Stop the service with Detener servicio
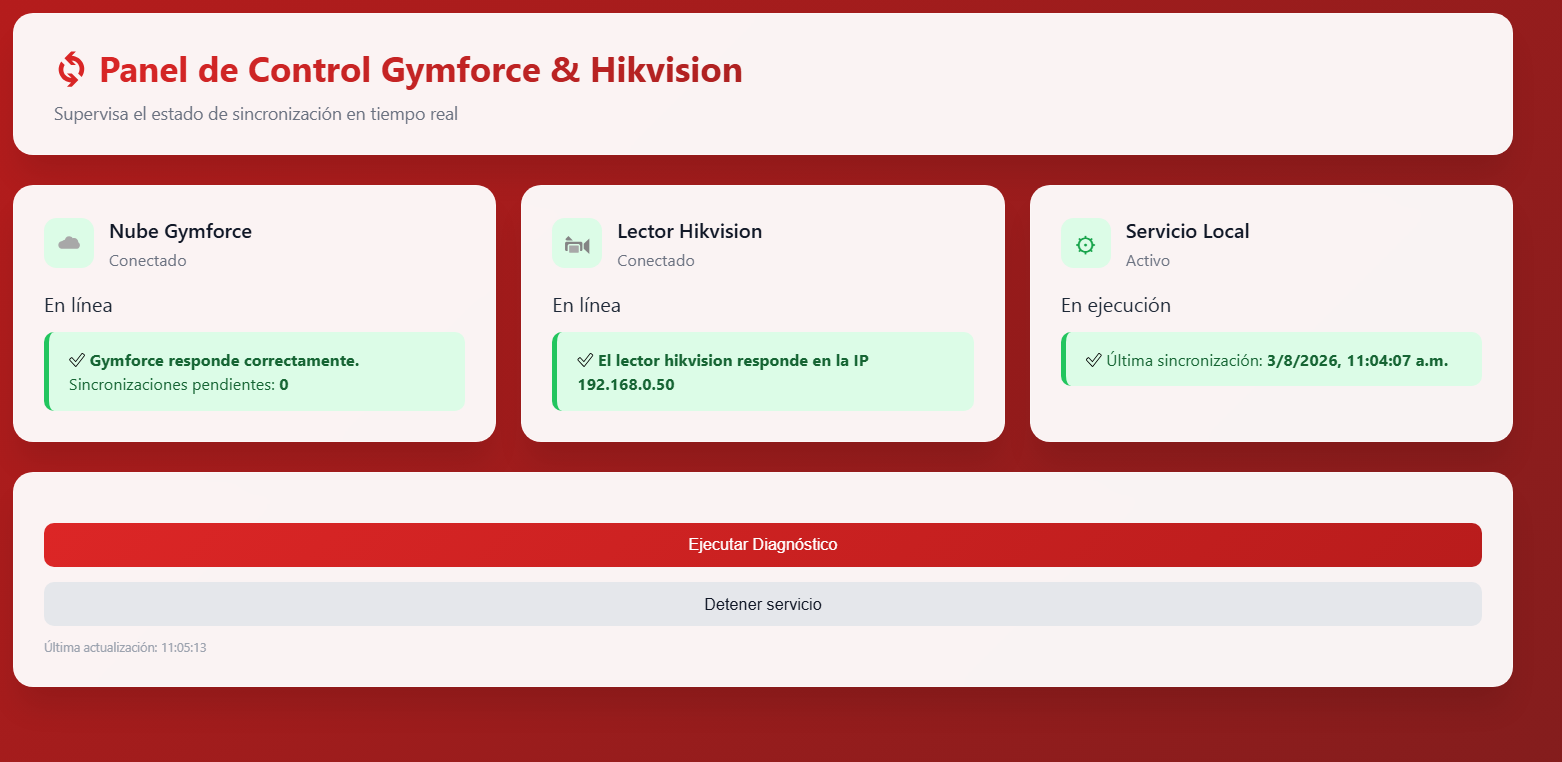 point(763,604)
